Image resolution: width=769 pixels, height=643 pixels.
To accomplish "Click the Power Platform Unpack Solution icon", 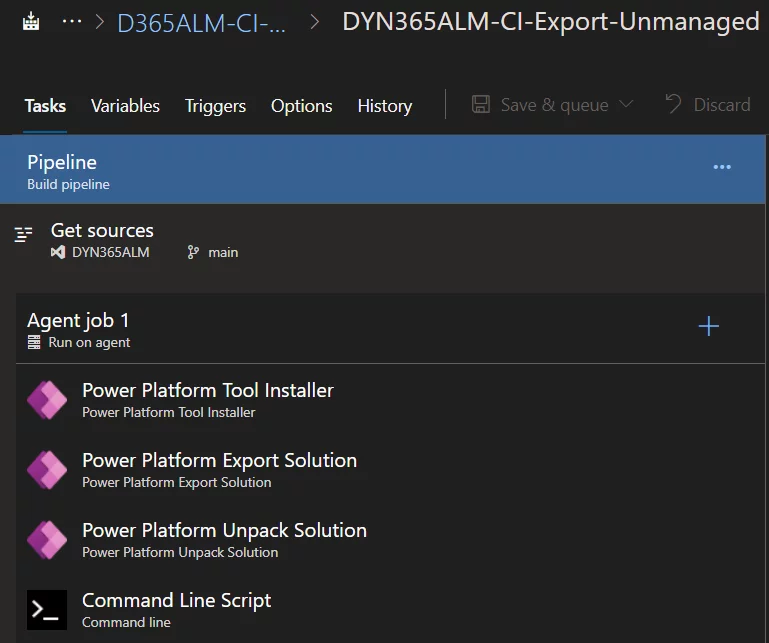I will tap(47, 540).
